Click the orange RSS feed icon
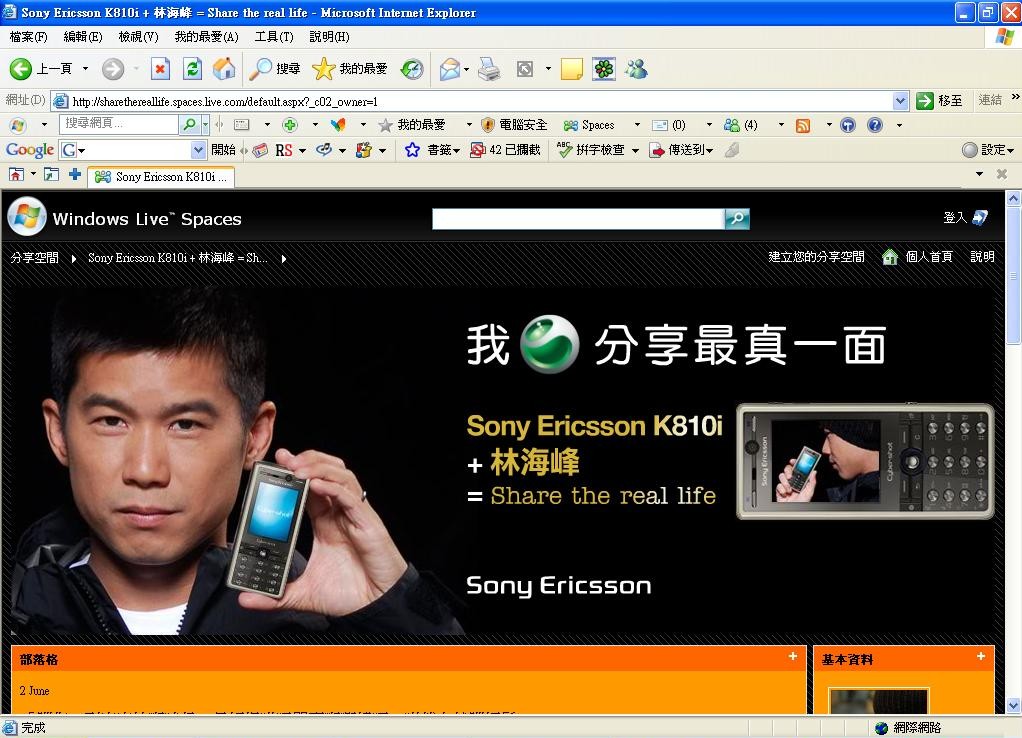The image size is (1022, 738). pyautogui.click(x=803, y=125)
